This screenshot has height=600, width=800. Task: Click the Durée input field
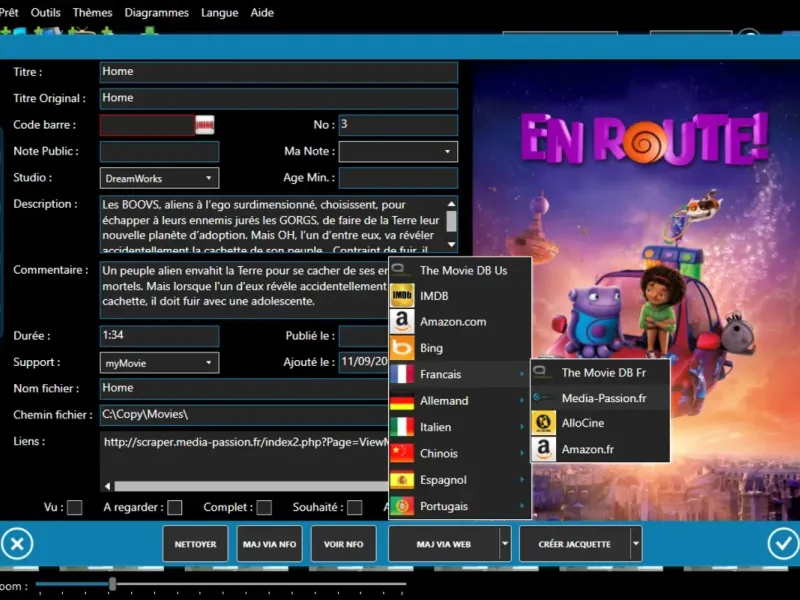[x=160, y=336]
